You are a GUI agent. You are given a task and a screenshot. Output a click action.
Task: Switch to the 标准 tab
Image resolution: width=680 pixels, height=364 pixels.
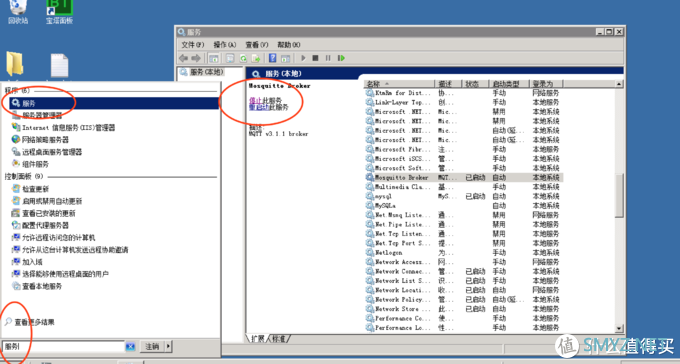point(279,338)
